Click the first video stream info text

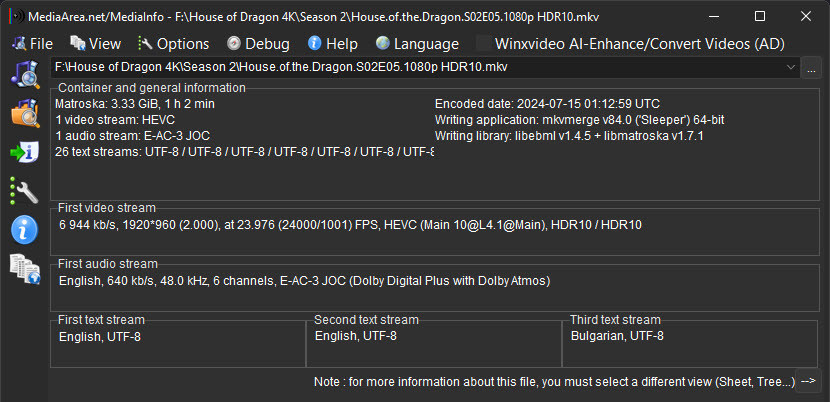click(350, 225)
